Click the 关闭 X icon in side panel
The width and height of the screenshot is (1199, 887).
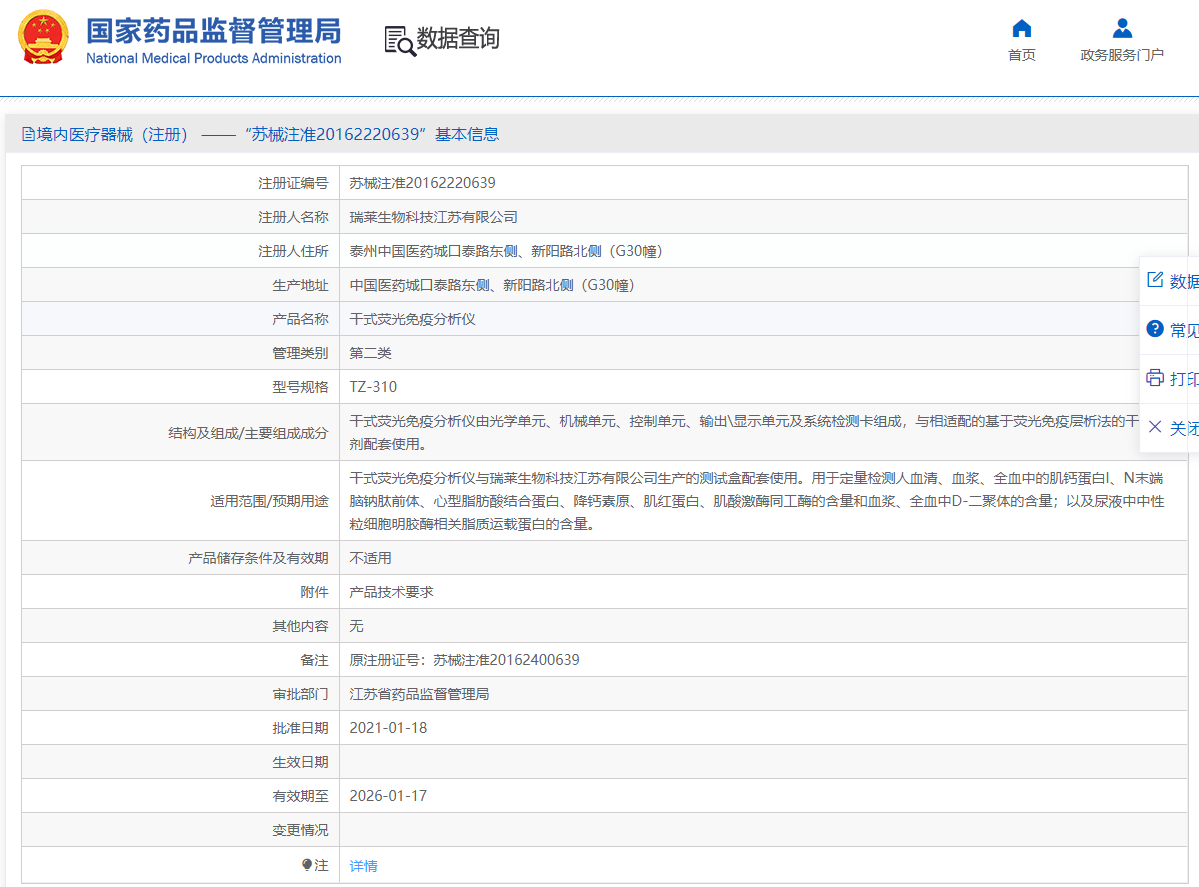pos(1155,428)
